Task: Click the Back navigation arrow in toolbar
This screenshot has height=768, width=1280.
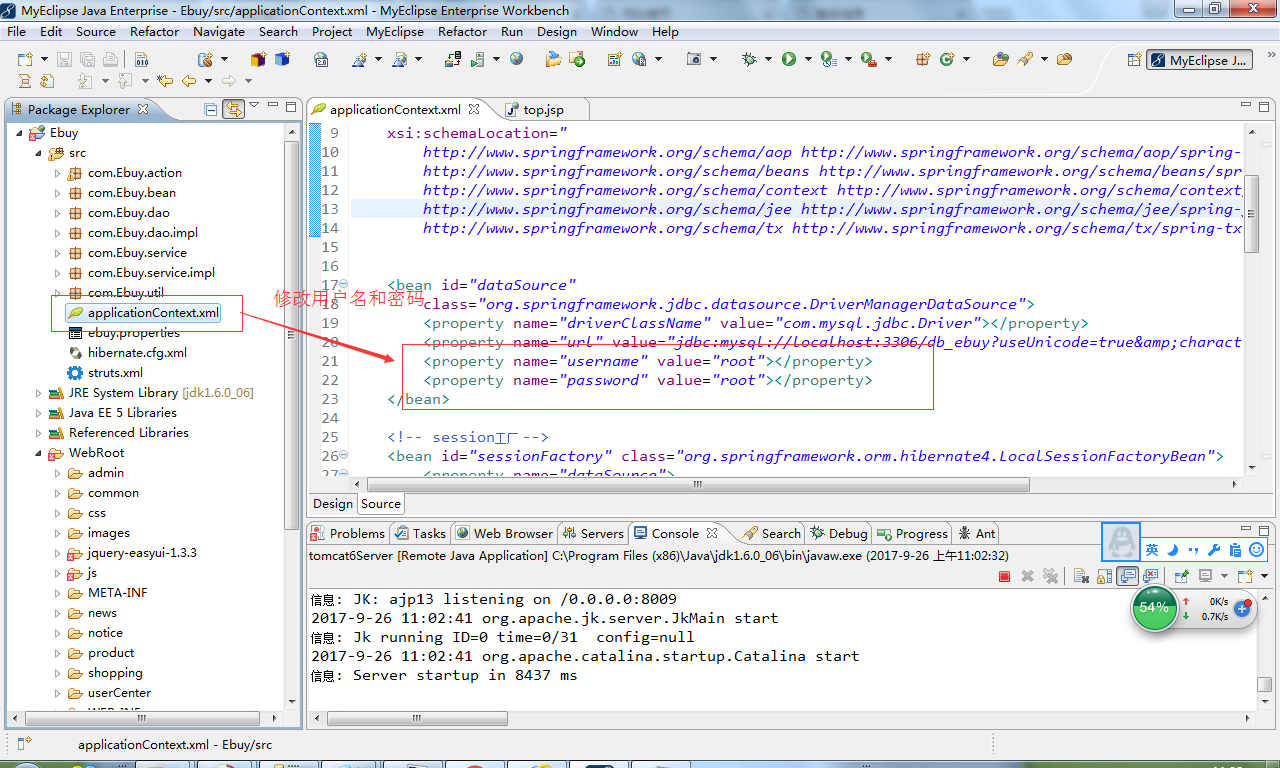Action: point(188,81)
